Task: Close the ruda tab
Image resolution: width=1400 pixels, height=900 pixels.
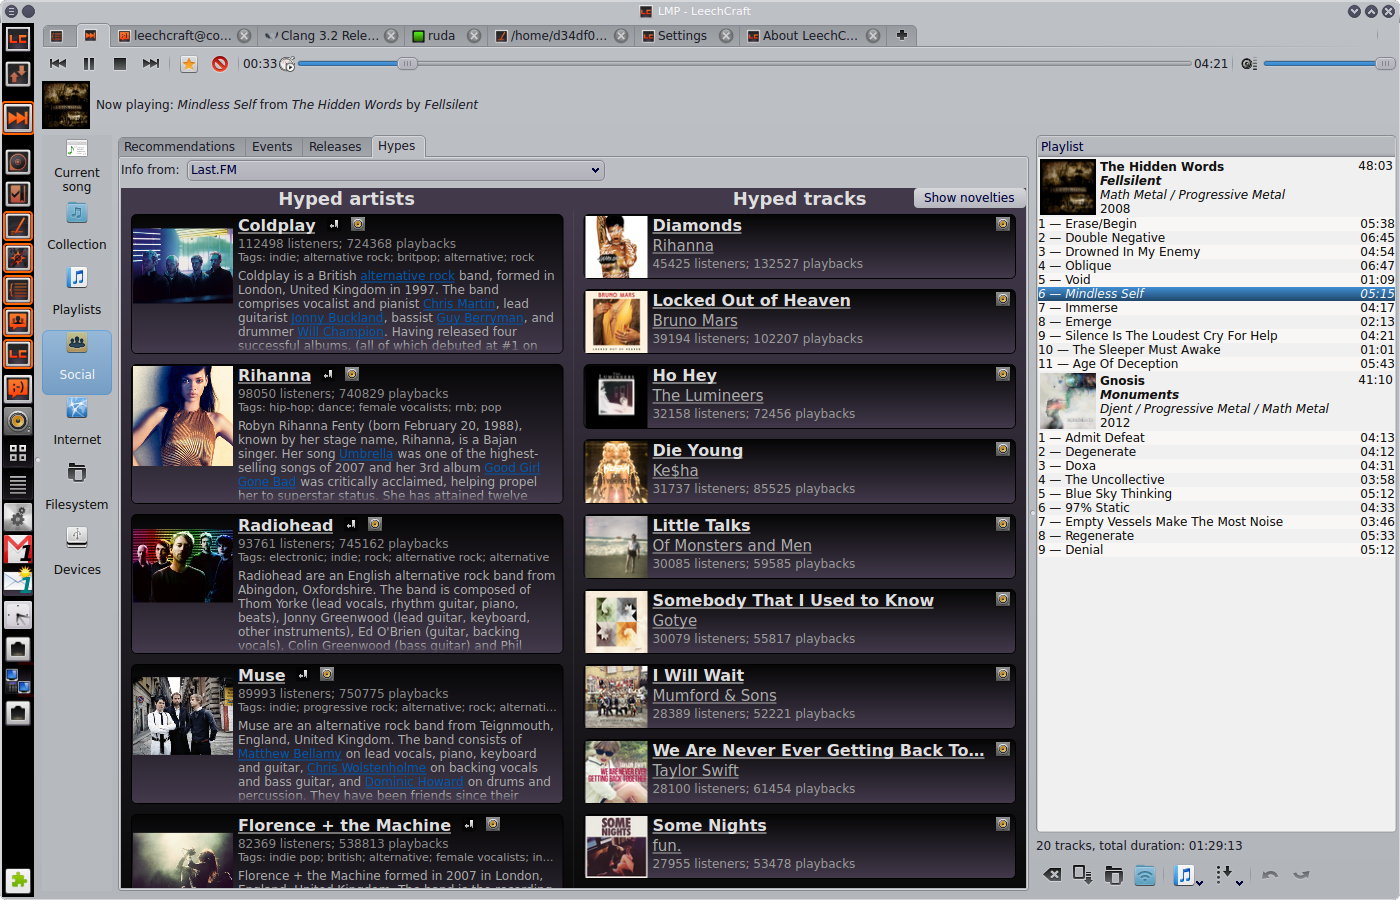Action: [474, 35]
